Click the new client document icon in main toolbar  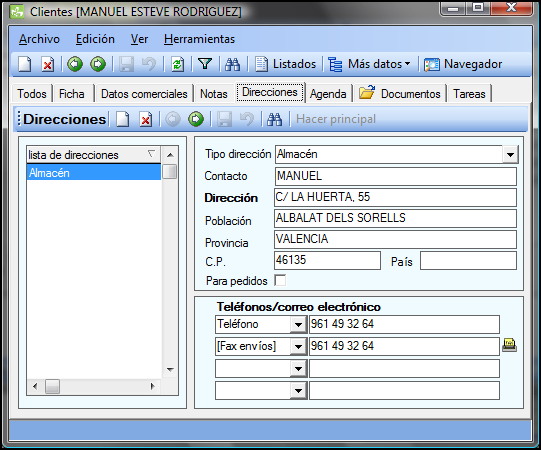coord(24,64)
